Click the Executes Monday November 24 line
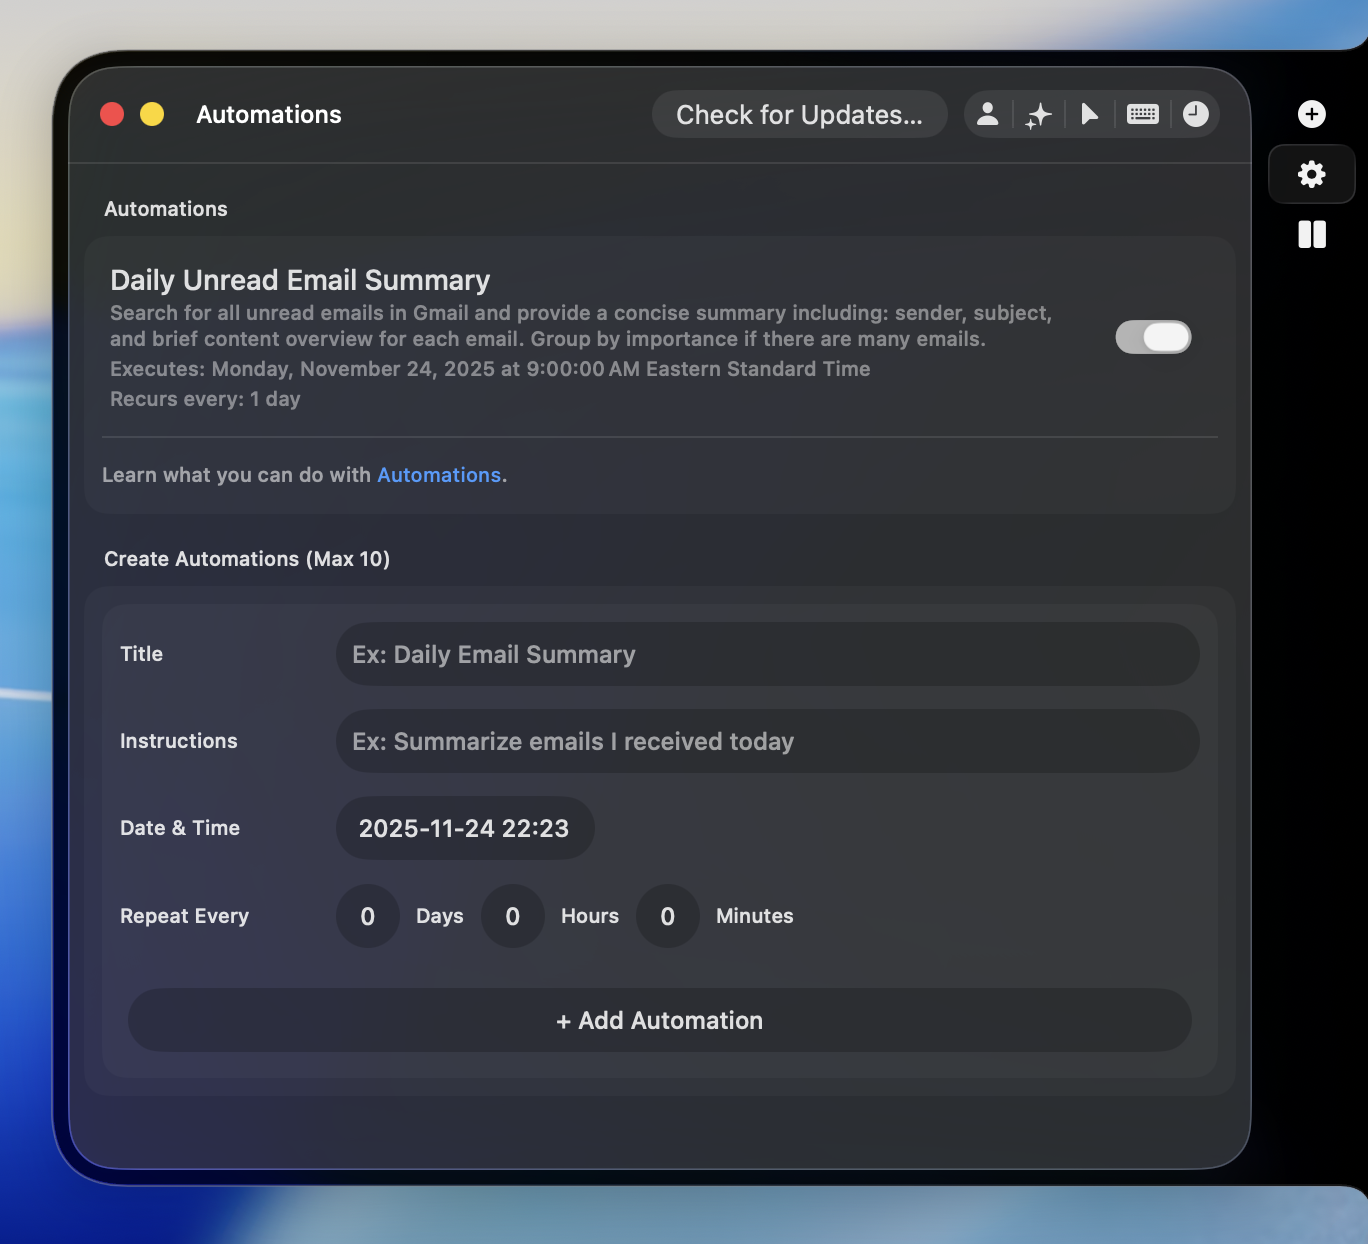1368x1244 pixels. pyautogui.click(x=490, y=369)
